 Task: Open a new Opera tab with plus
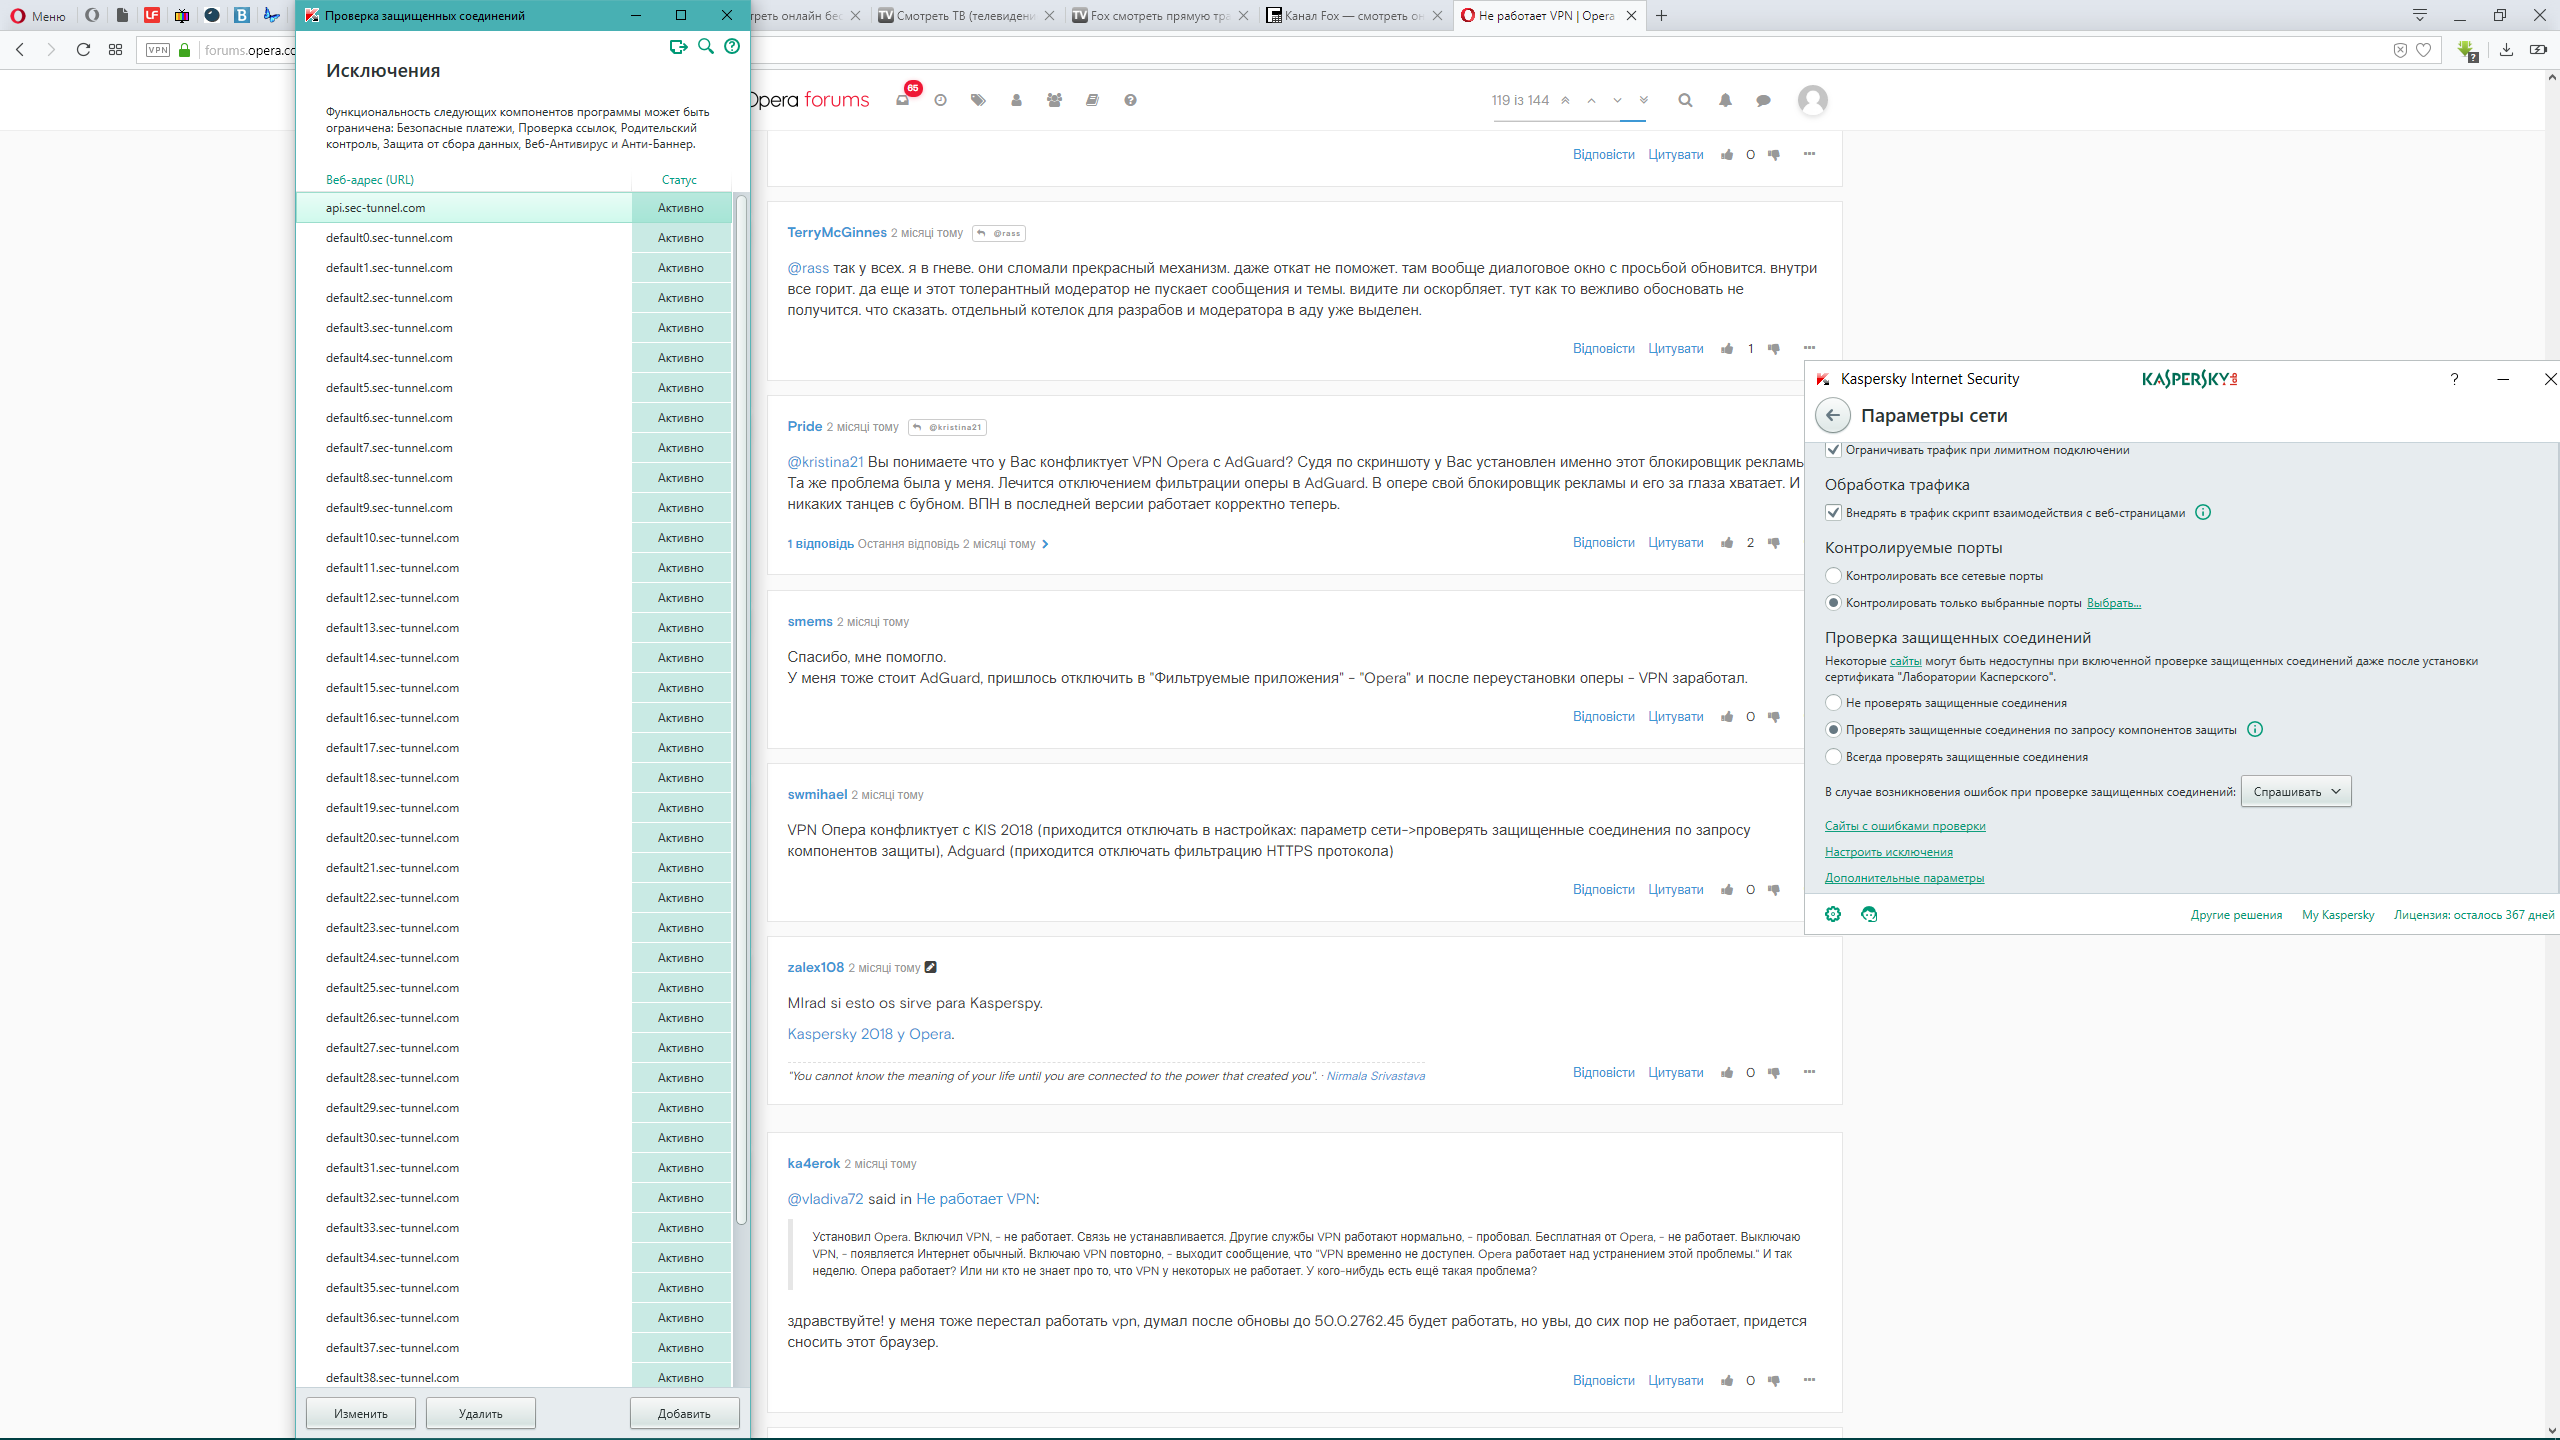pyautogui.click(x=1661, y=15)
